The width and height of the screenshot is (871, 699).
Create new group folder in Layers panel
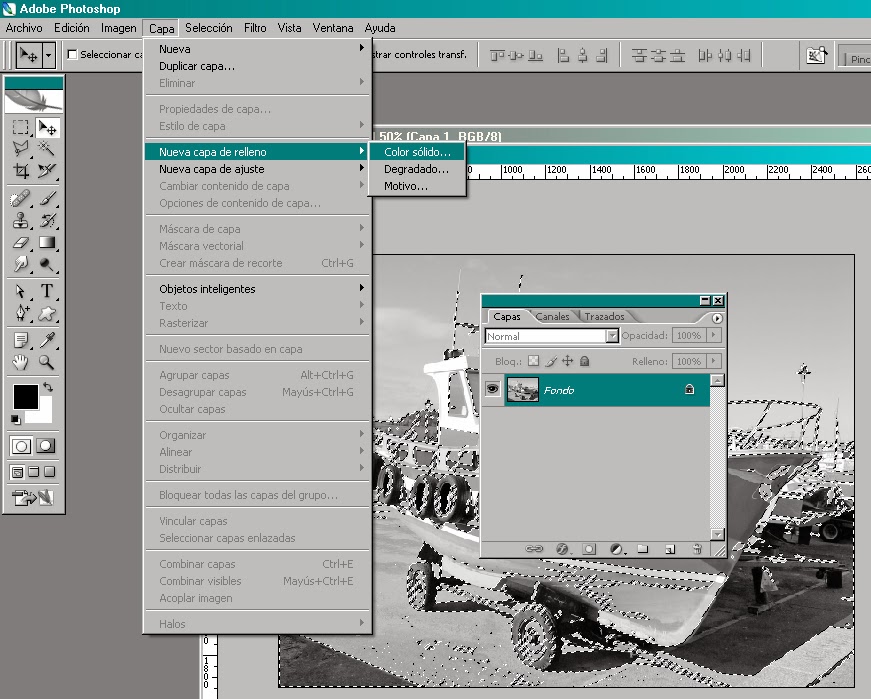[x=643, y=549]
